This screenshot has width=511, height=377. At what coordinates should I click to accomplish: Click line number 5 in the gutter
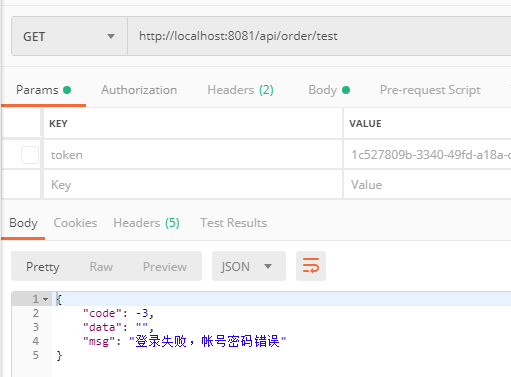36,355
